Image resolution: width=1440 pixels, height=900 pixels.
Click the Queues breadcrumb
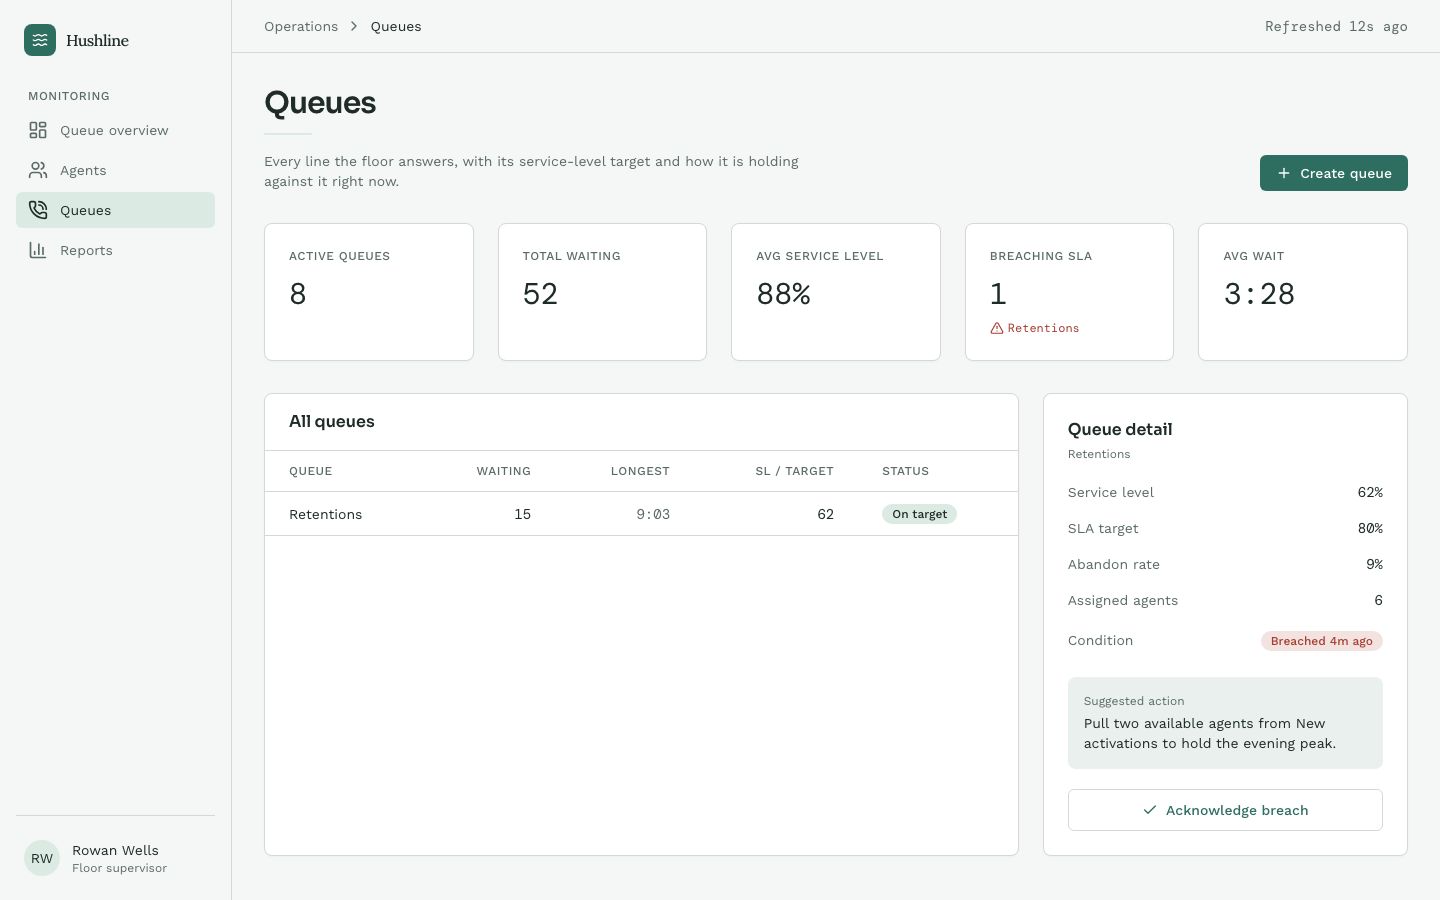tap(396, 26)
